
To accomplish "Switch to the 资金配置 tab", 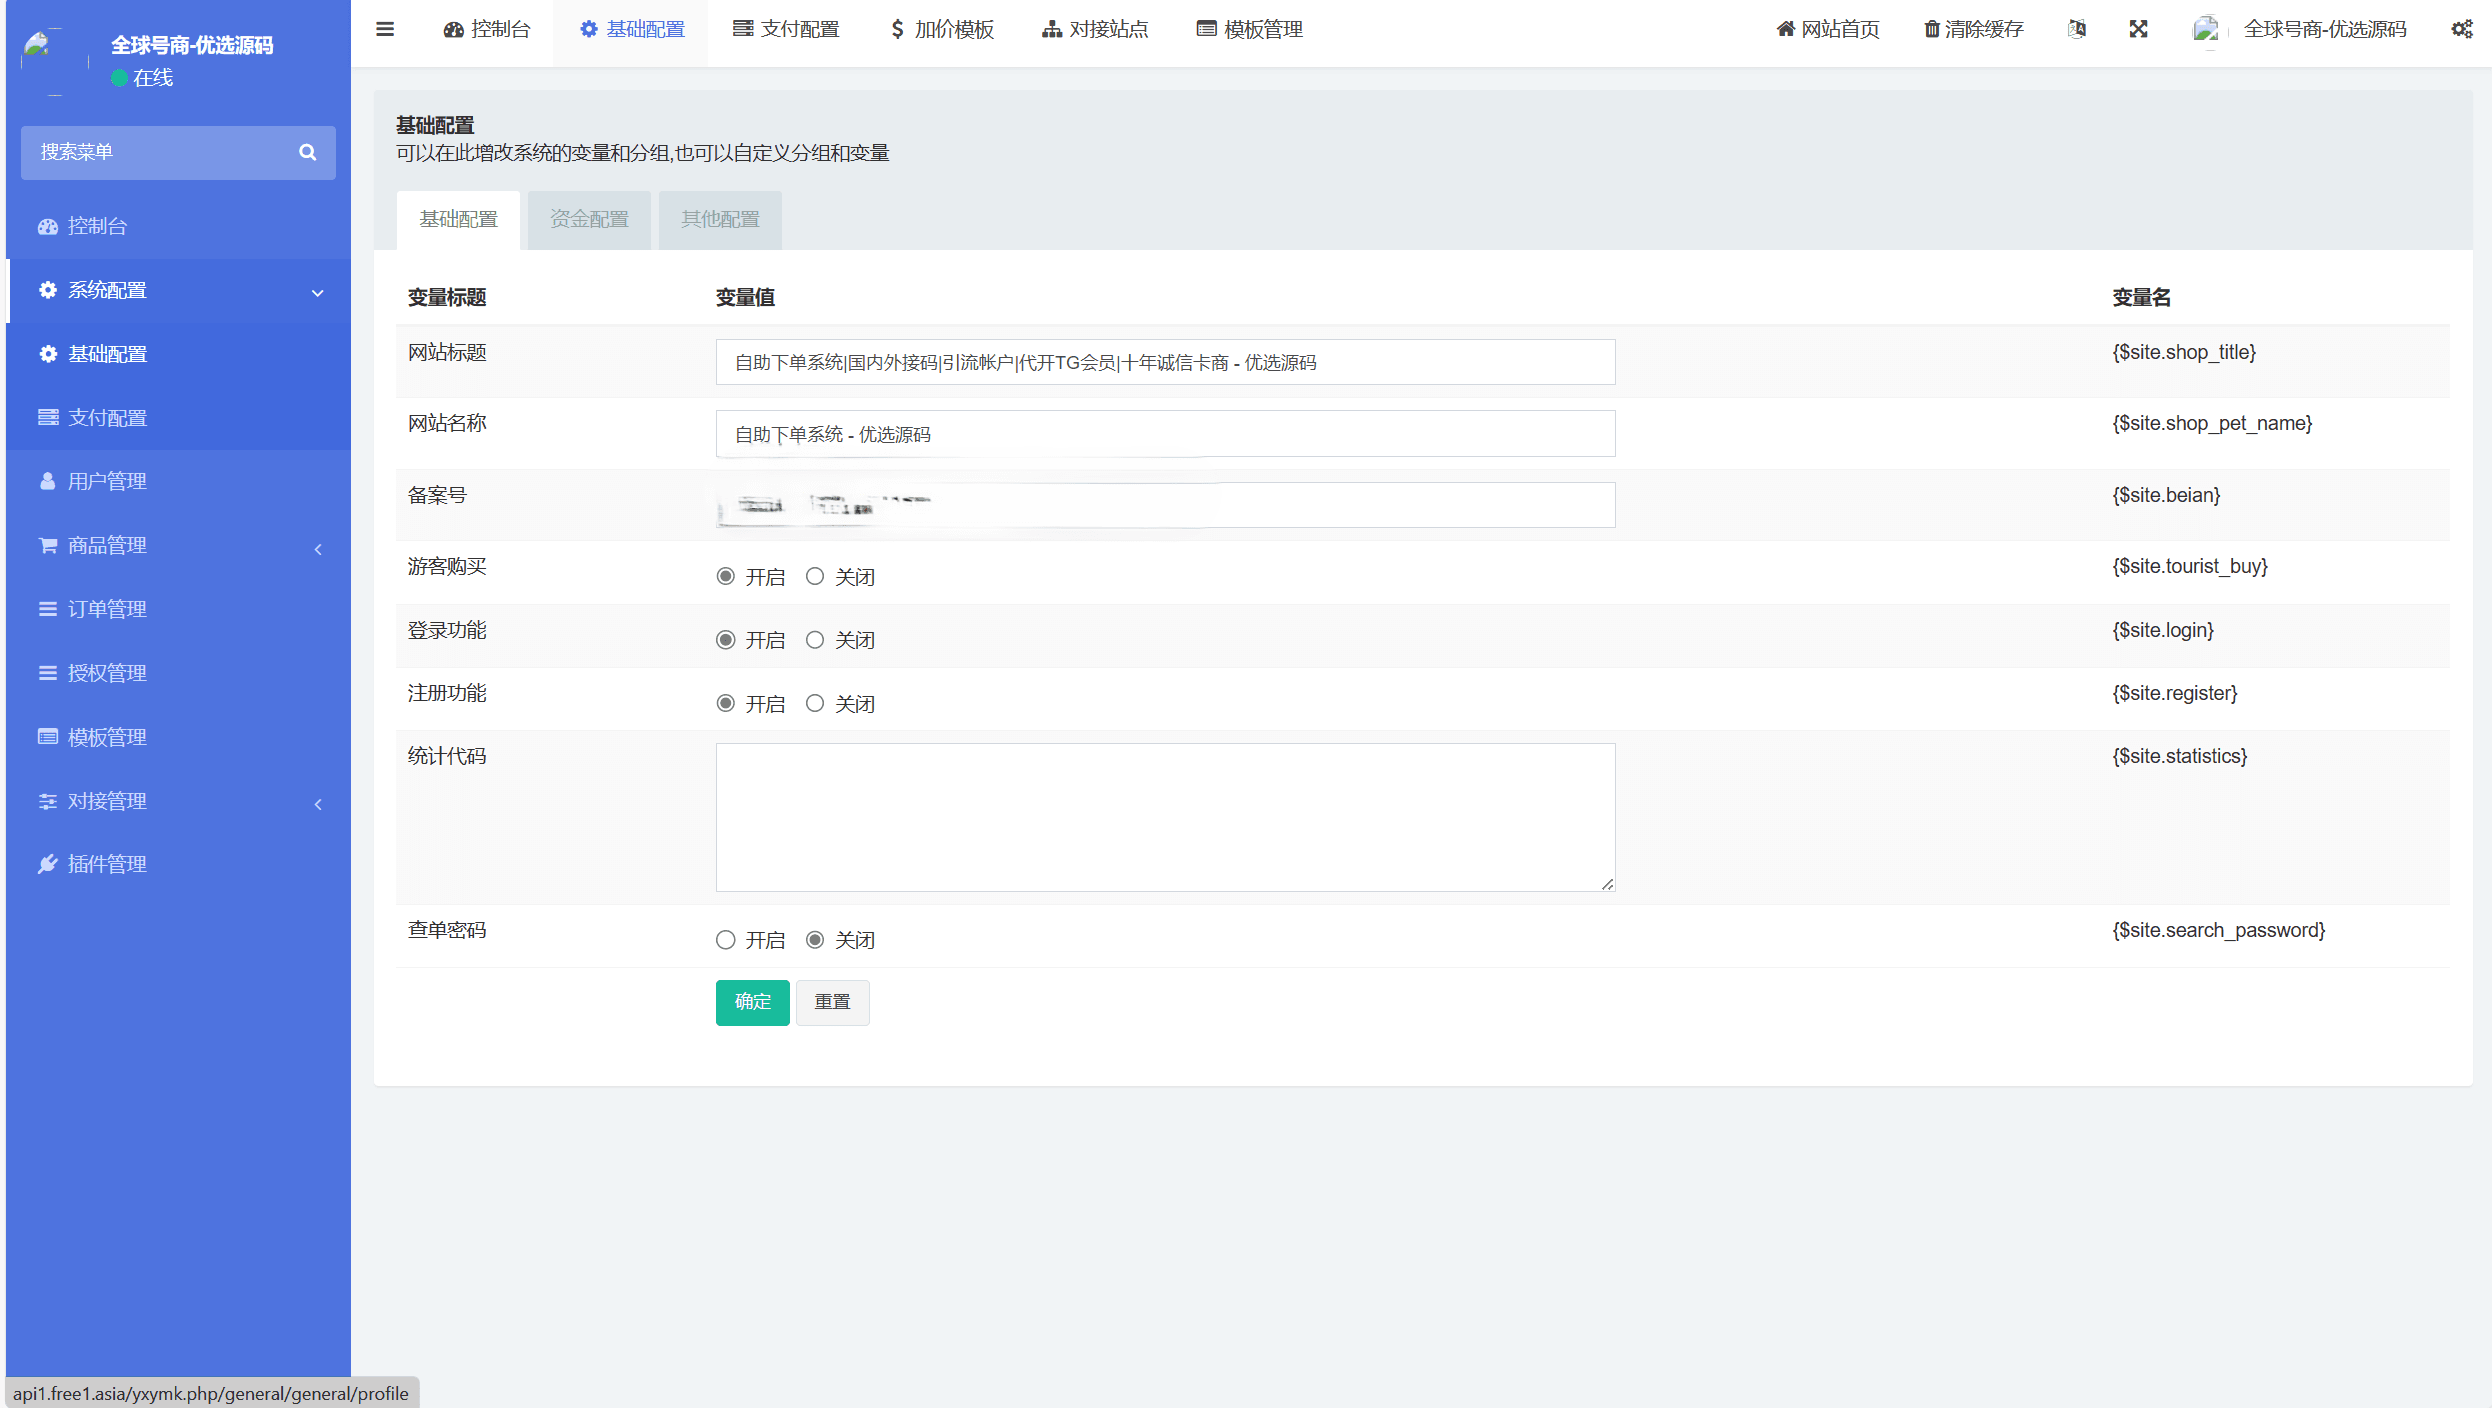I will point(589,219).
